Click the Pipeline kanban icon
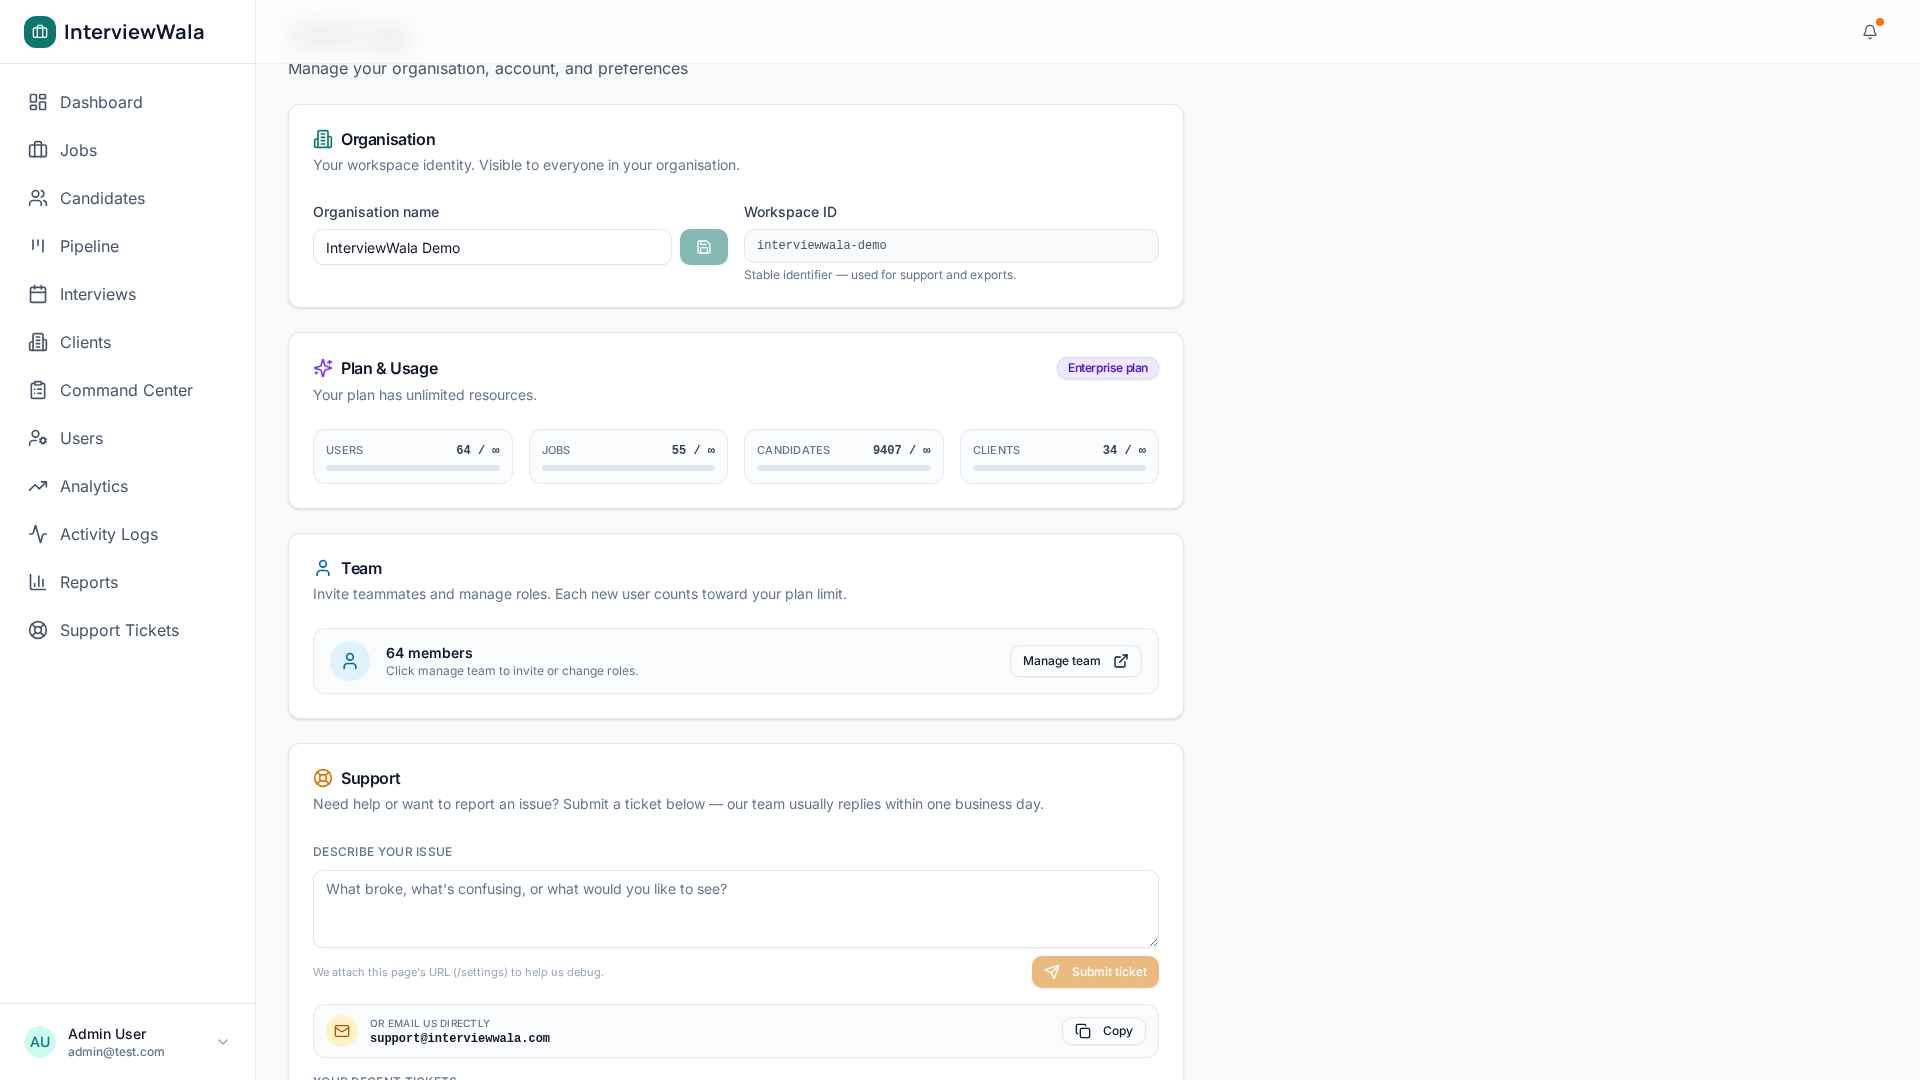Image resolution: width=1920 pixels, height=1080 pixels. (x=38, y=246)
